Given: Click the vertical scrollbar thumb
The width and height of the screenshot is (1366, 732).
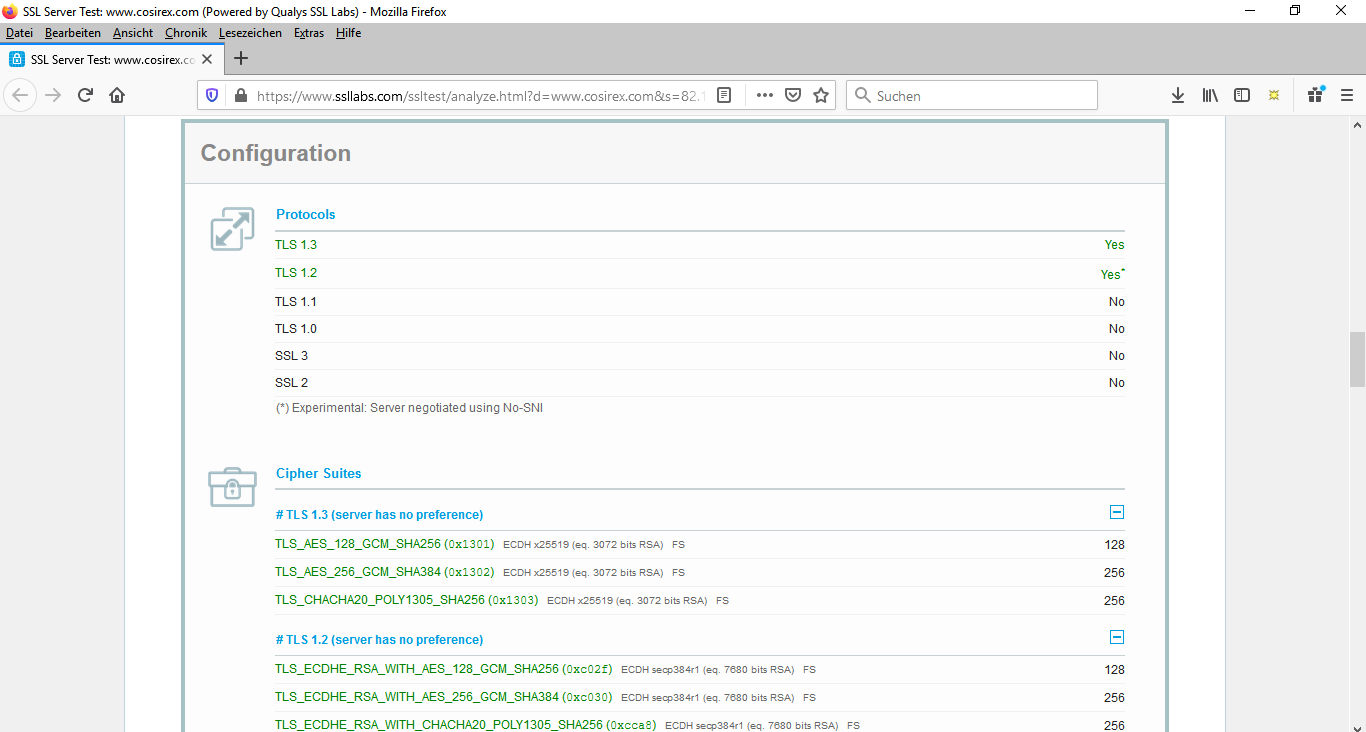Looking at the screenshot, I should pos(1357,359).
